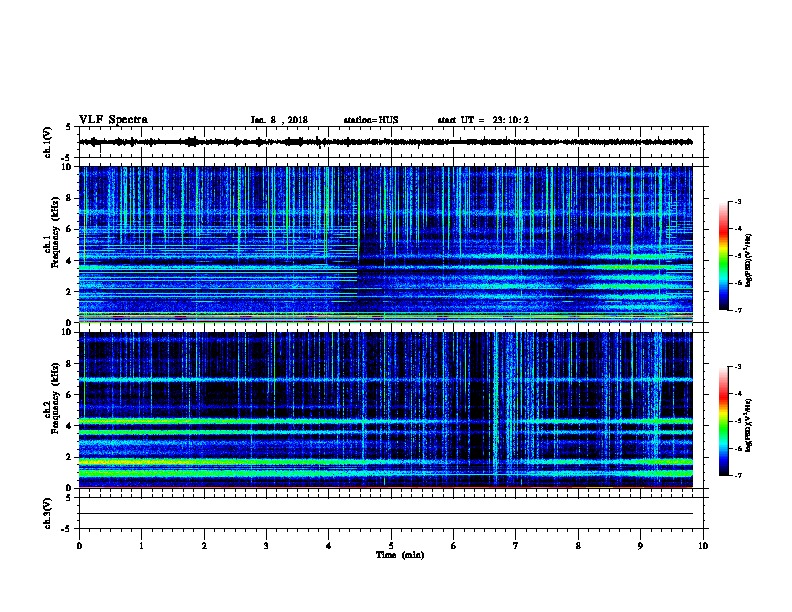Click time axis tick label "5" below ch.3 panel
The image size is (792, 612).
click(391, 546)
